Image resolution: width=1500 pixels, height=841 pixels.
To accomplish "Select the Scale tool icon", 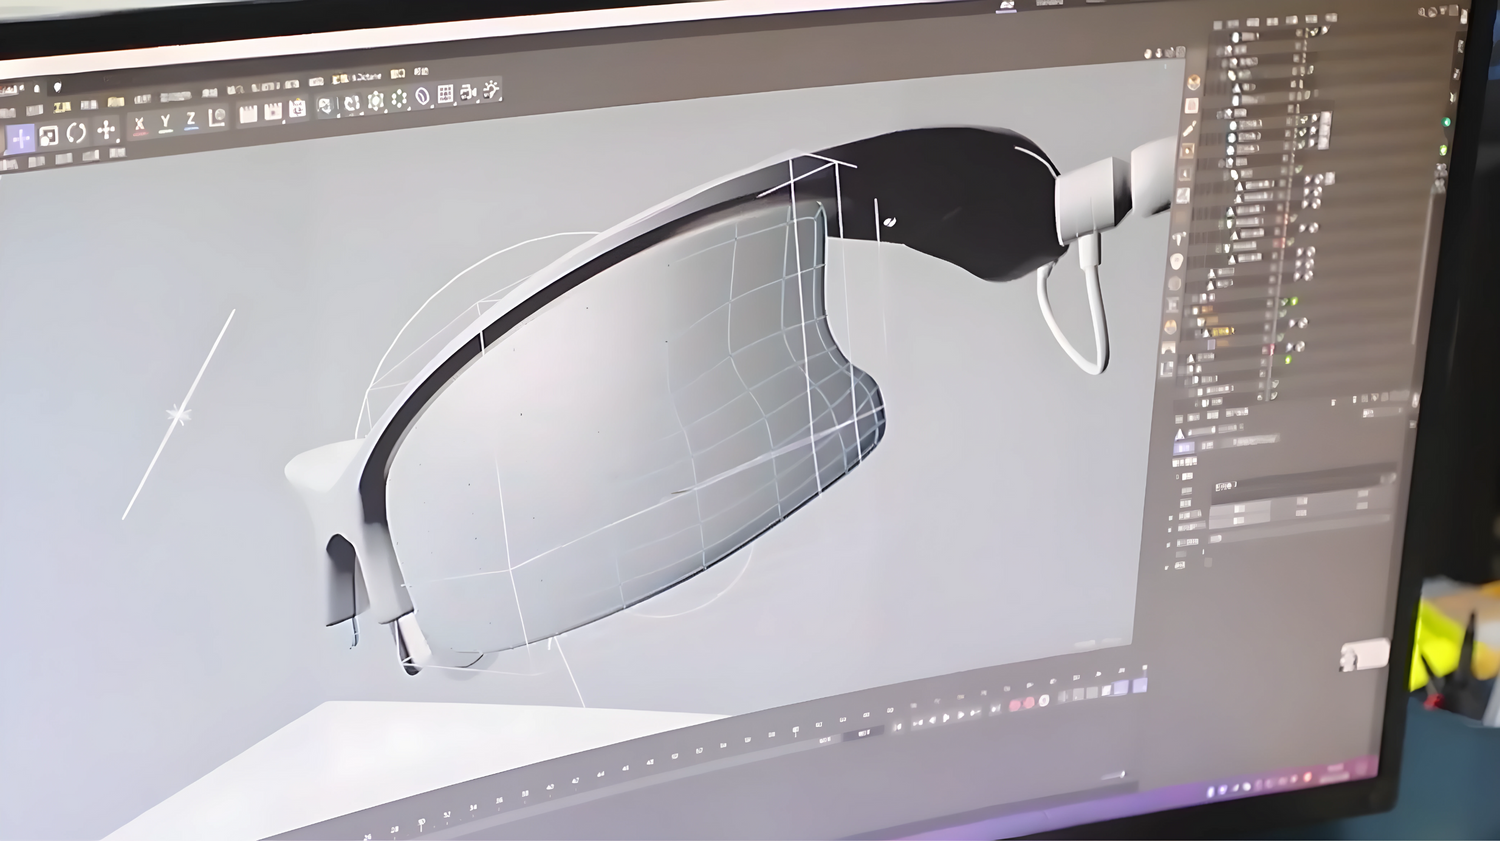I will (x=48, y=135).
